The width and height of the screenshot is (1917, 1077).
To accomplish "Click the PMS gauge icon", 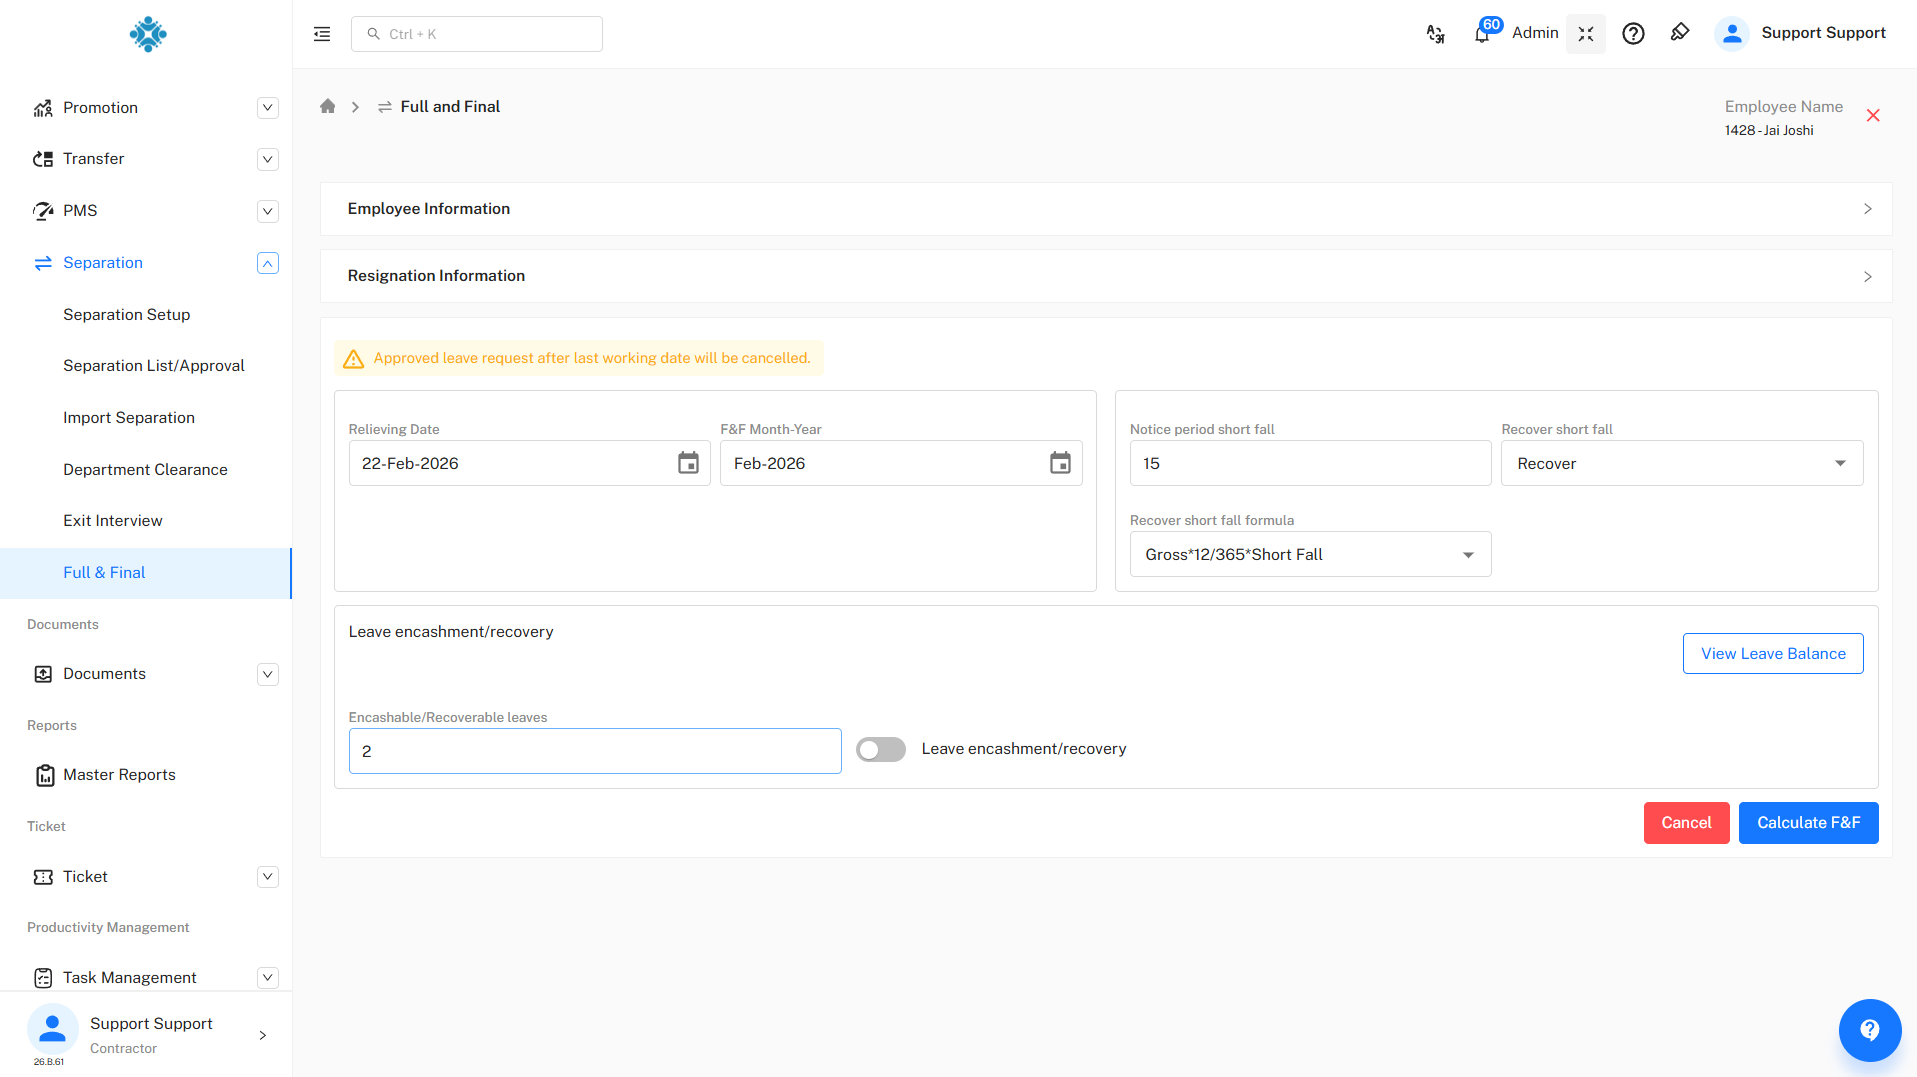I will pyautogui.click(x=43, y=211).
